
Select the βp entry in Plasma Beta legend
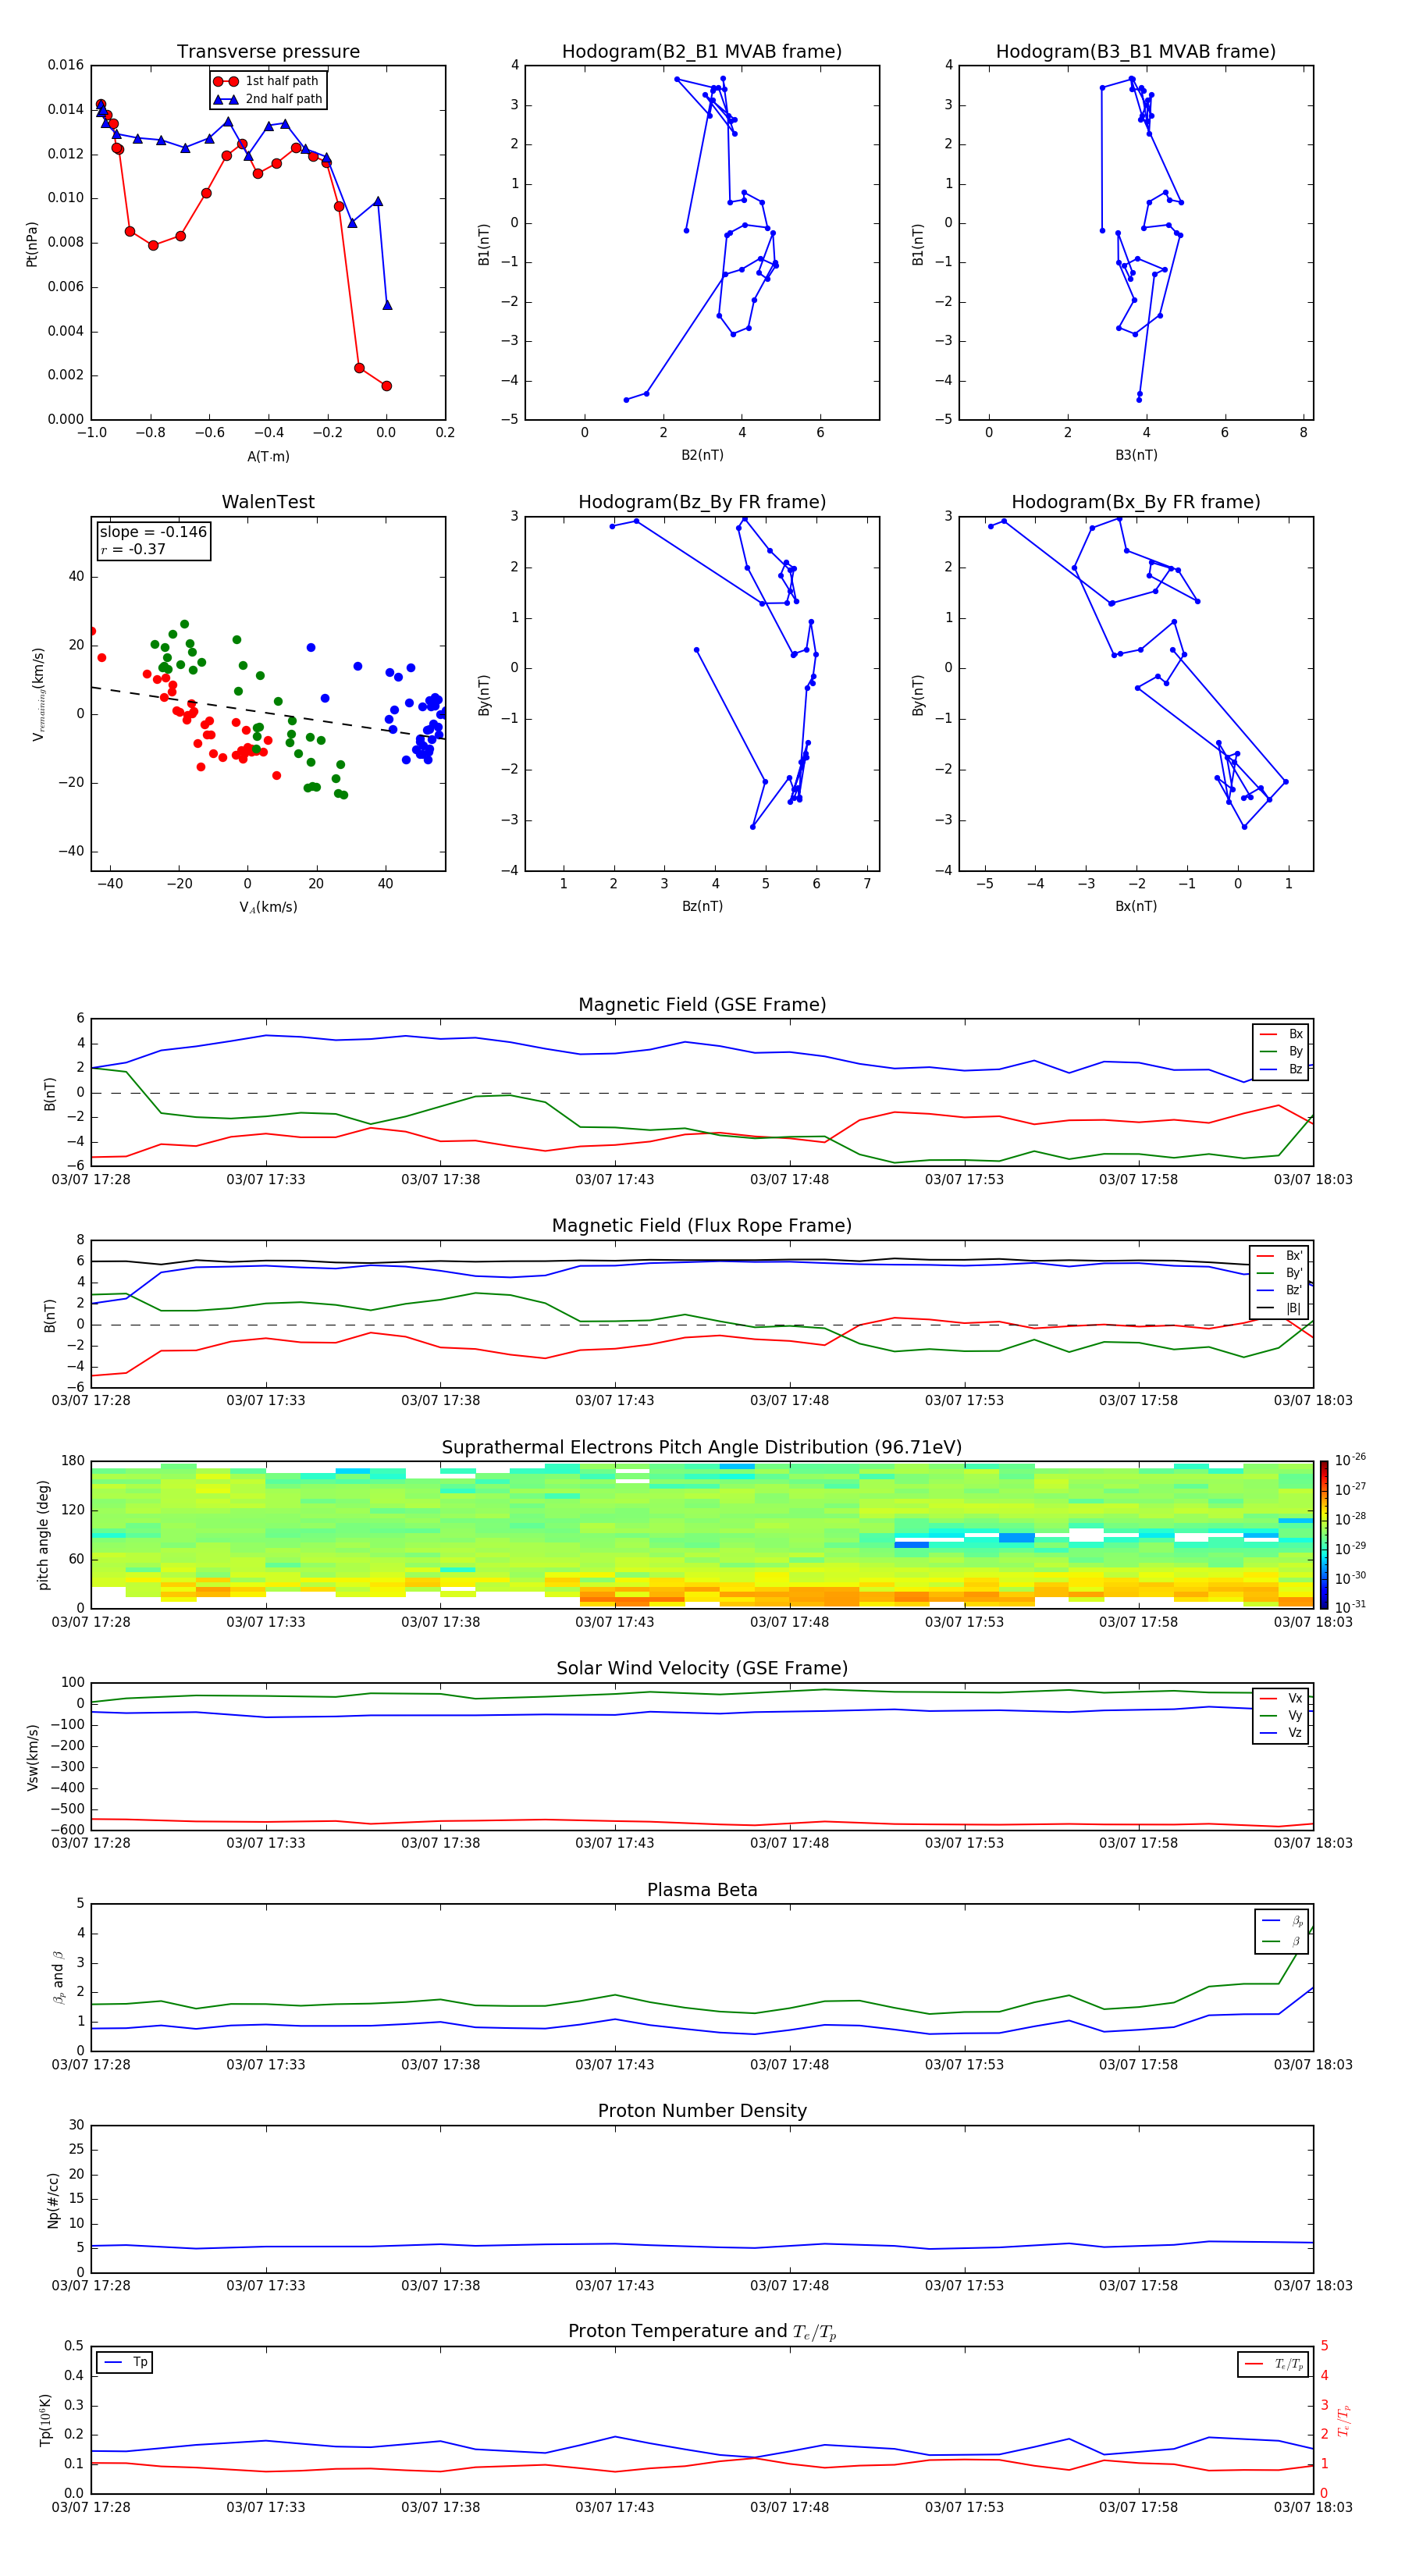coord(1283,1921)
